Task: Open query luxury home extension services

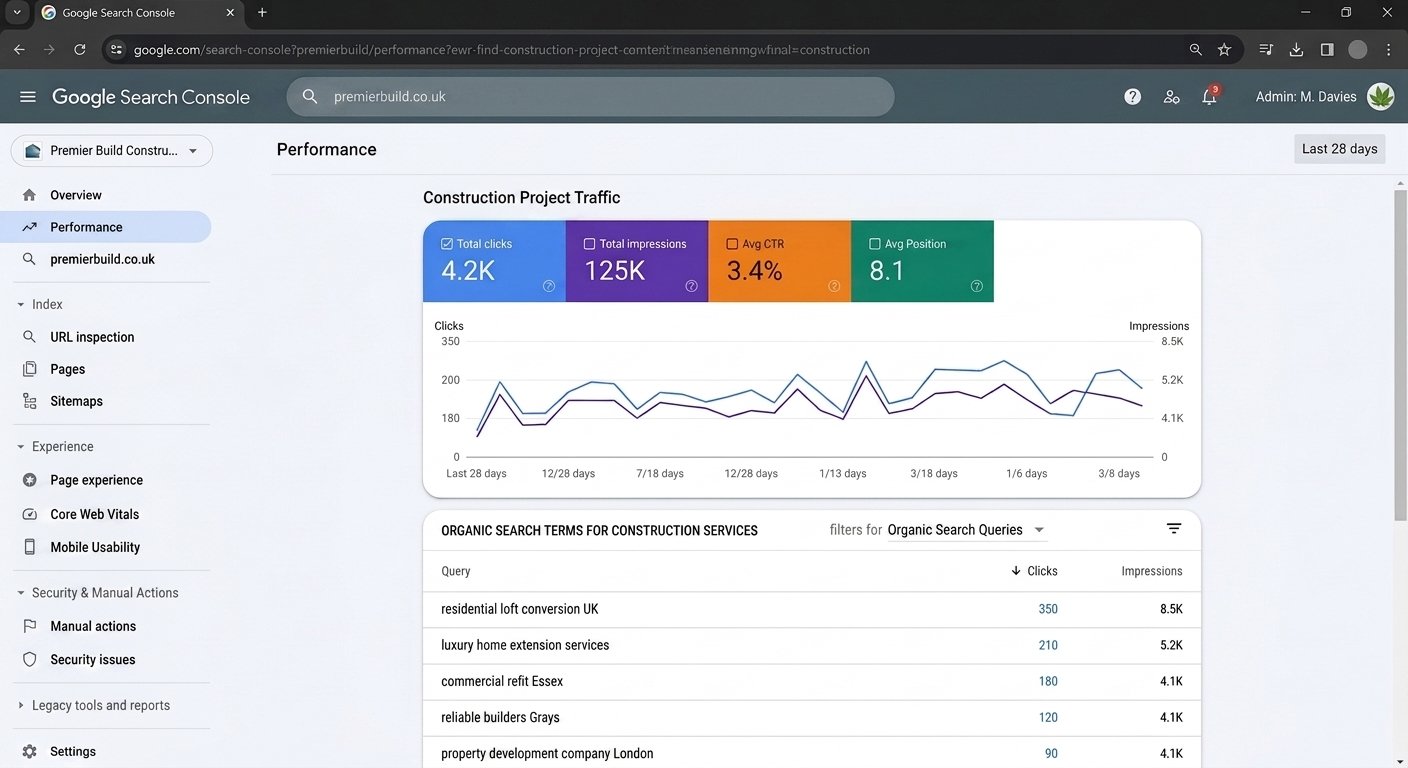Action: coord(525,645)
